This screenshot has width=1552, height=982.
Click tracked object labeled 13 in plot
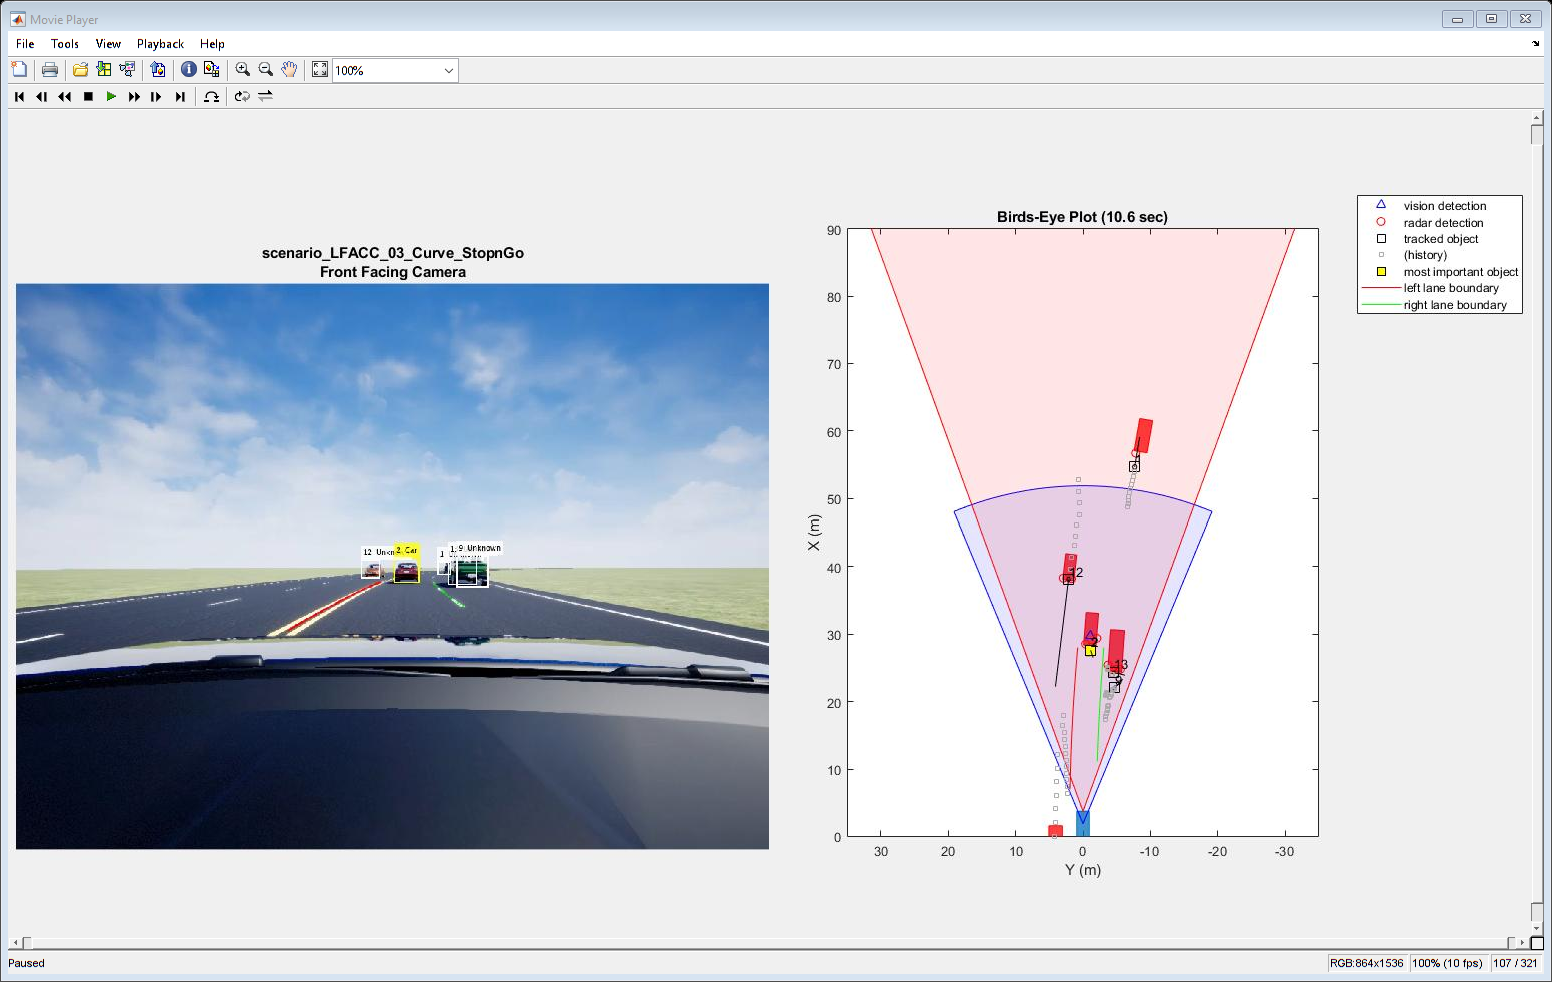tap(1113, 673)
